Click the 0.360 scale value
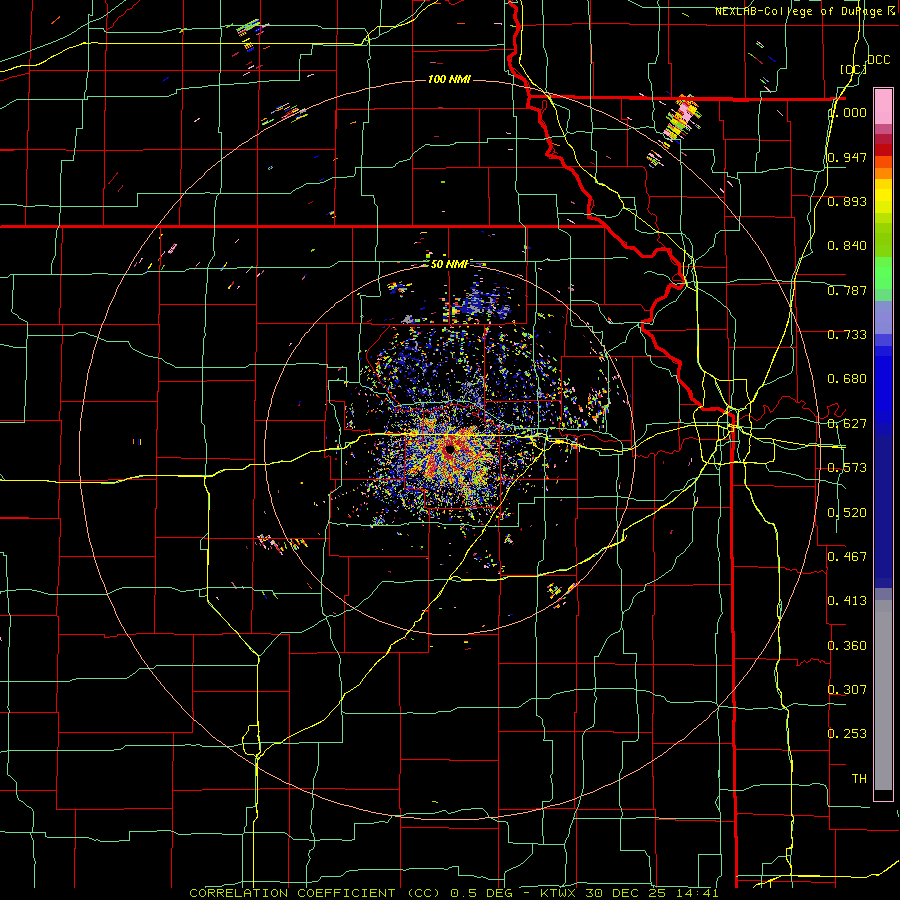Screen dimensions: 900x900 (x=847, y=646)
